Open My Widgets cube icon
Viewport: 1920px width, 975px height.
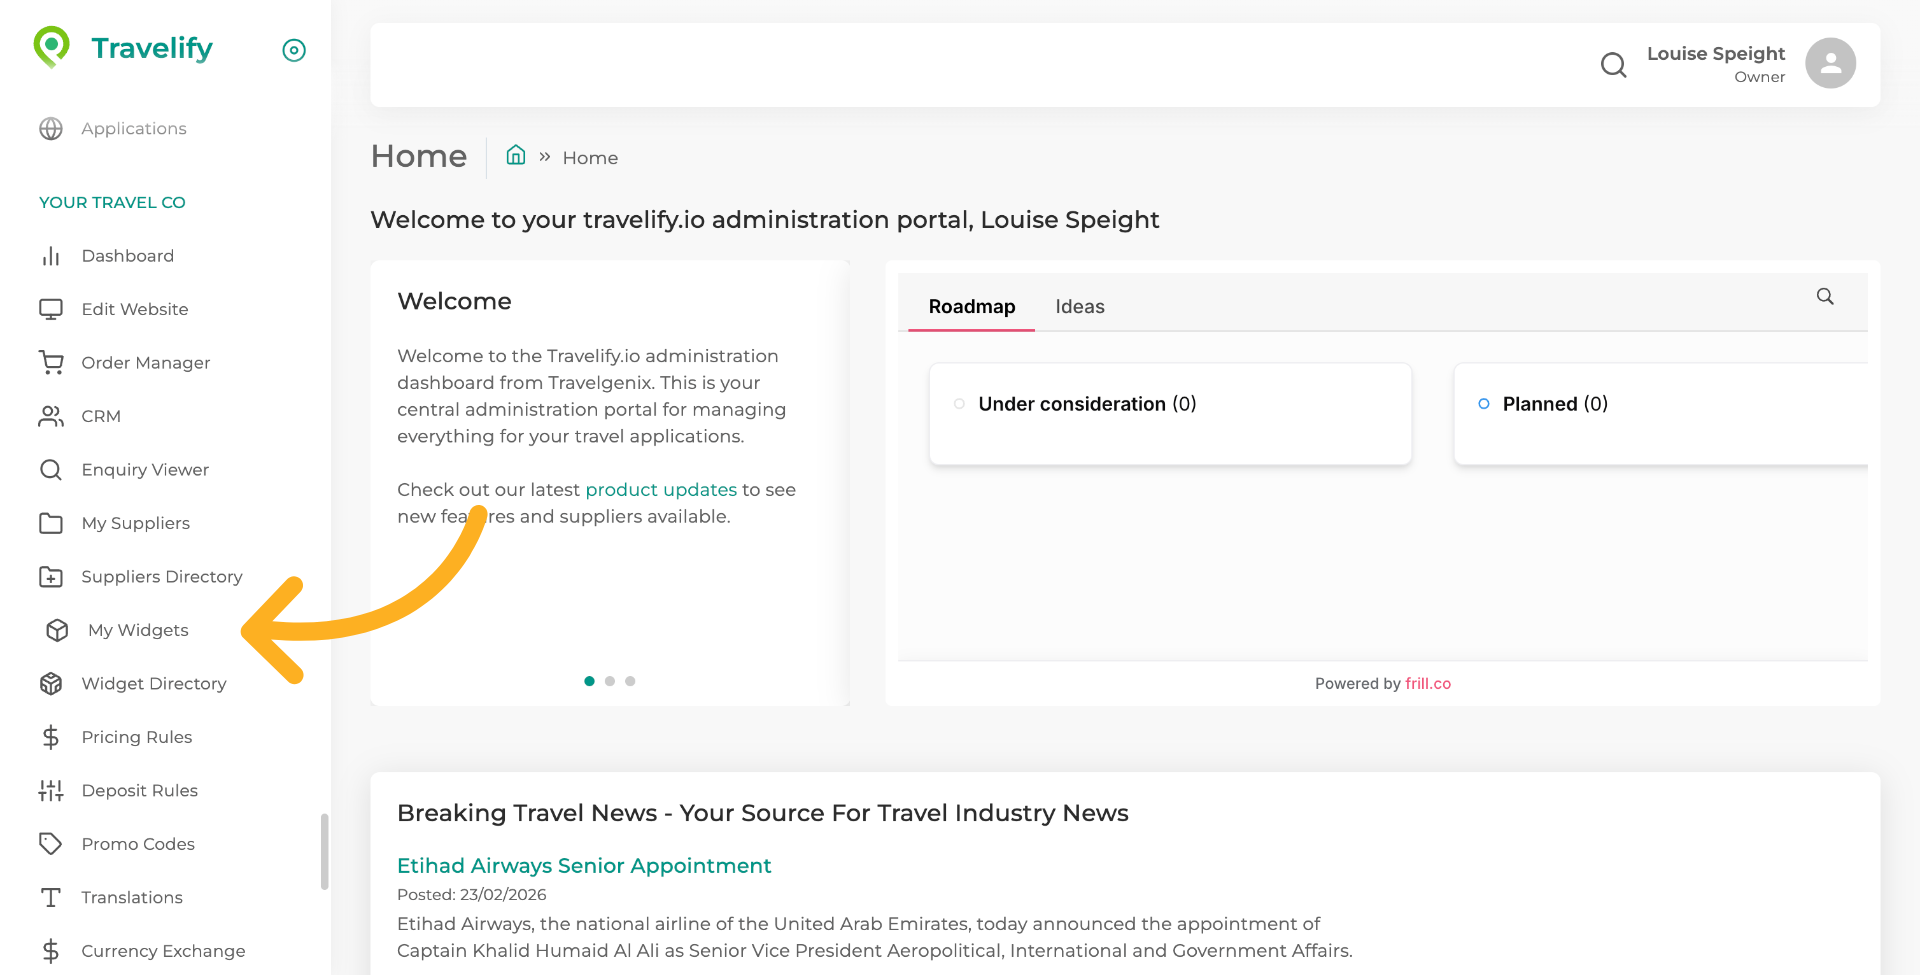[x=57, y=630]
